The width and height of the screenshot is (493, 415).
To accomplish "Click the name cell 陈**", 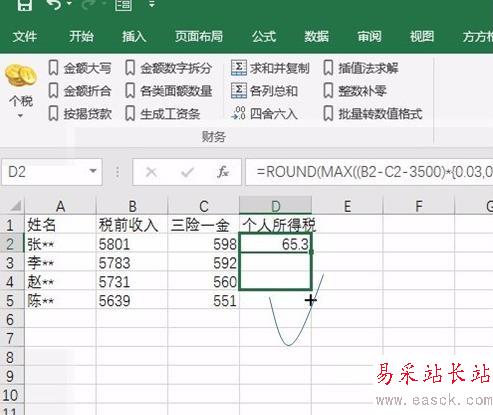I will (60, 301).
